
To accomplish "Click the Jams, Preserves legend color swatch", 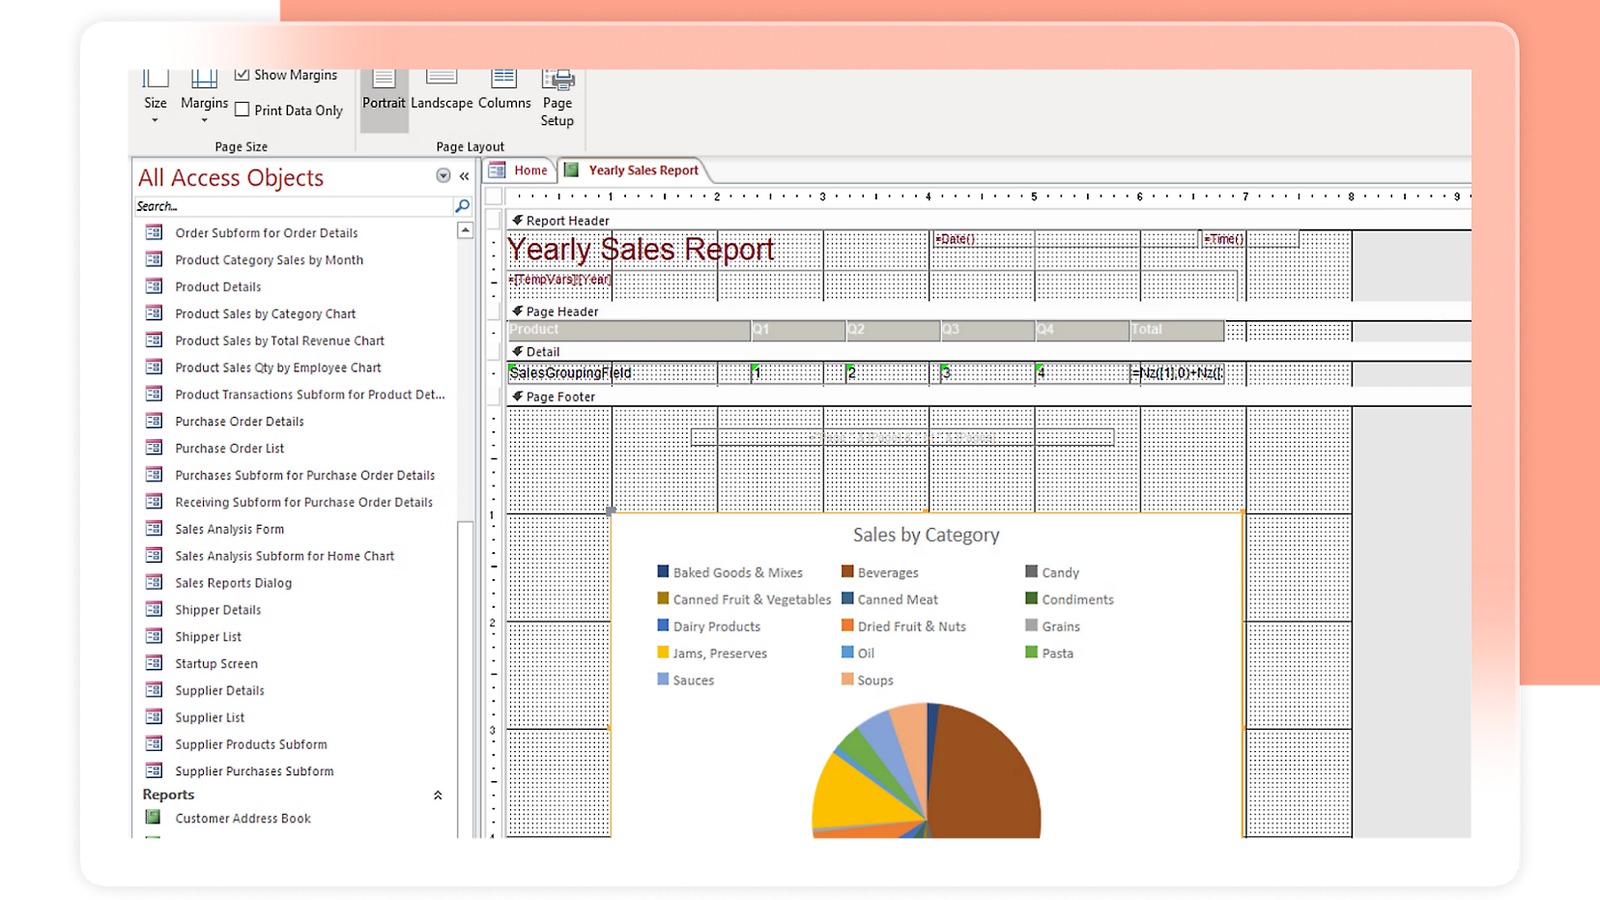I will point(663,653).
